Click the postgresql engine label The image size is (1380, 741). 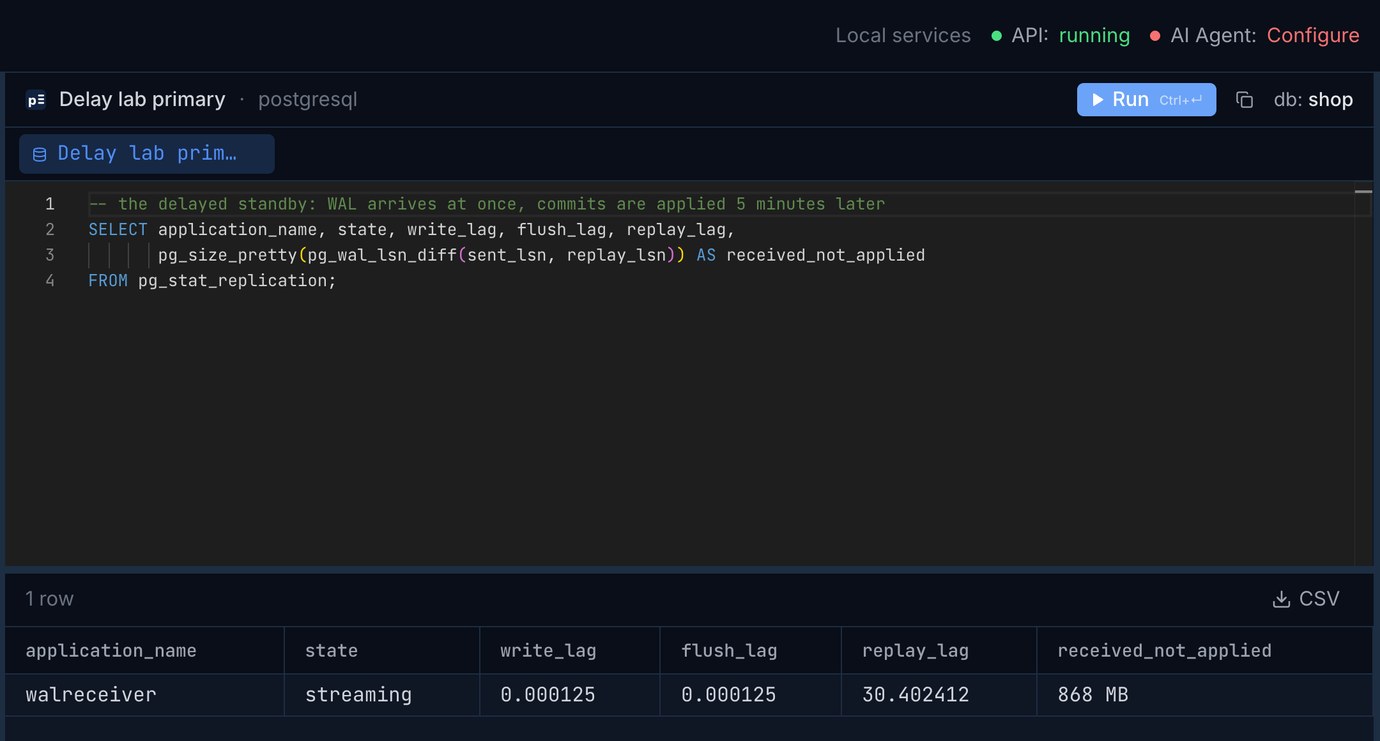[x=307, y=100]
